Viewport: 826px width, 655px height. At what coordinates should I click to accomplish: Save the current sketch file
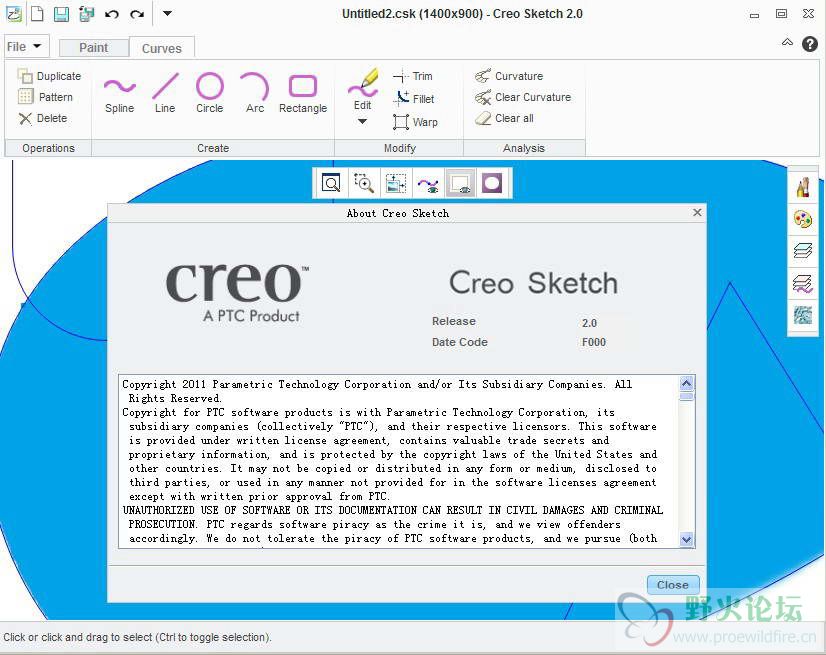point(62,14)
